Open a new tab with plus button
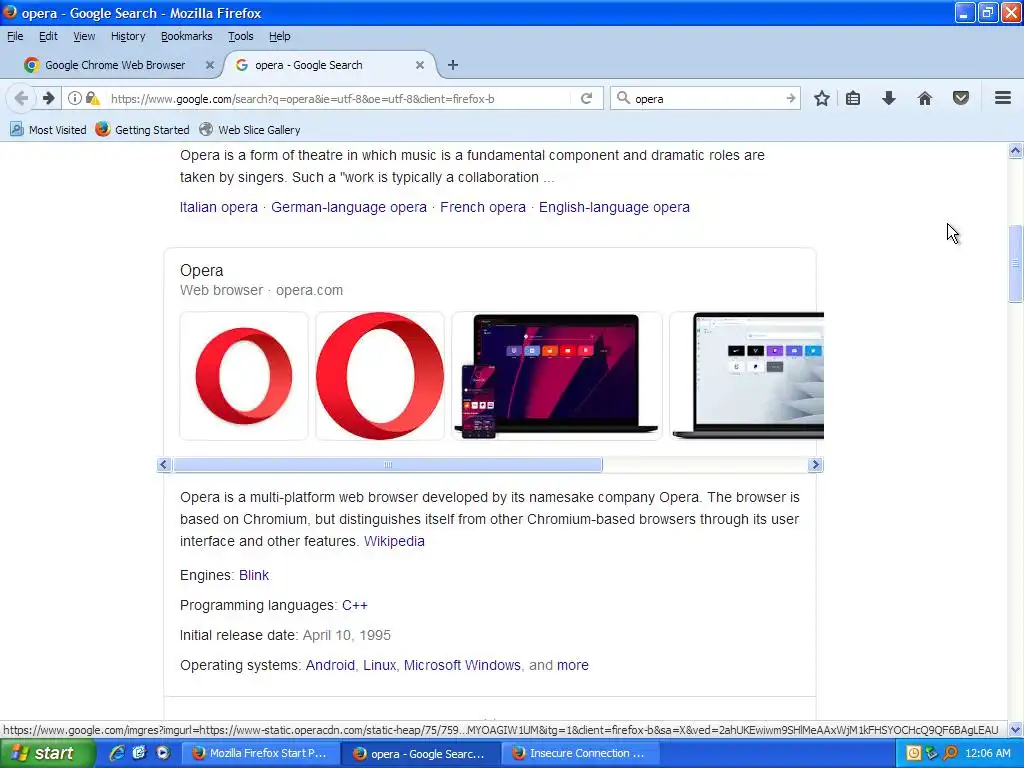The height and width of the screenshot is (768, 1024). coord(453,65)
